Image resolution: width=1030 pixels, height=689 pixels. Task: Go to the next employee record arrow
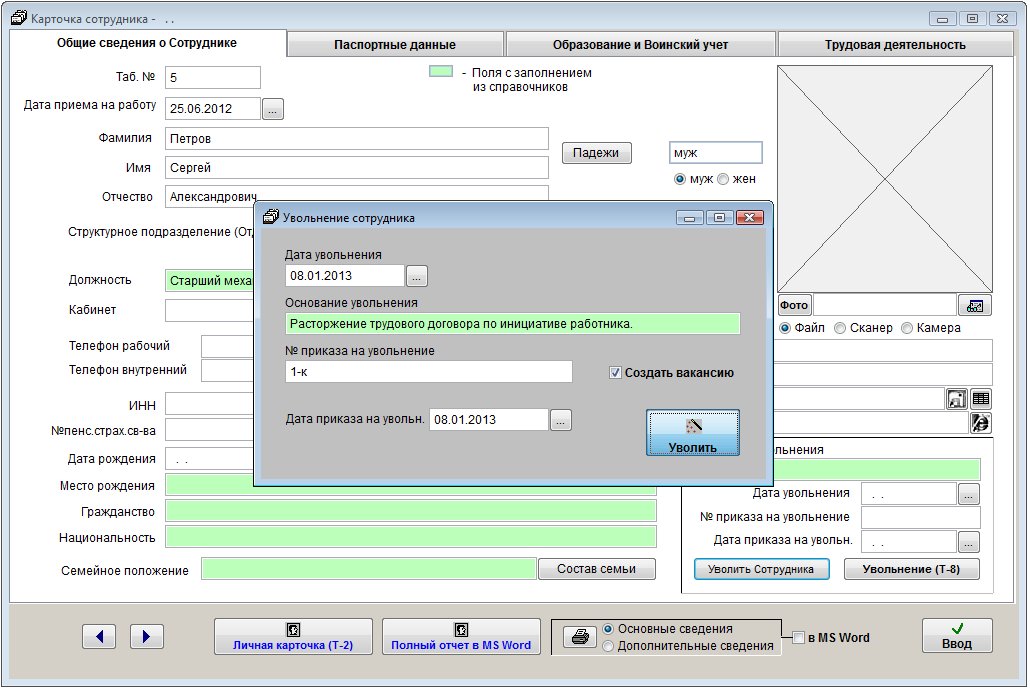tap(146, 636)
